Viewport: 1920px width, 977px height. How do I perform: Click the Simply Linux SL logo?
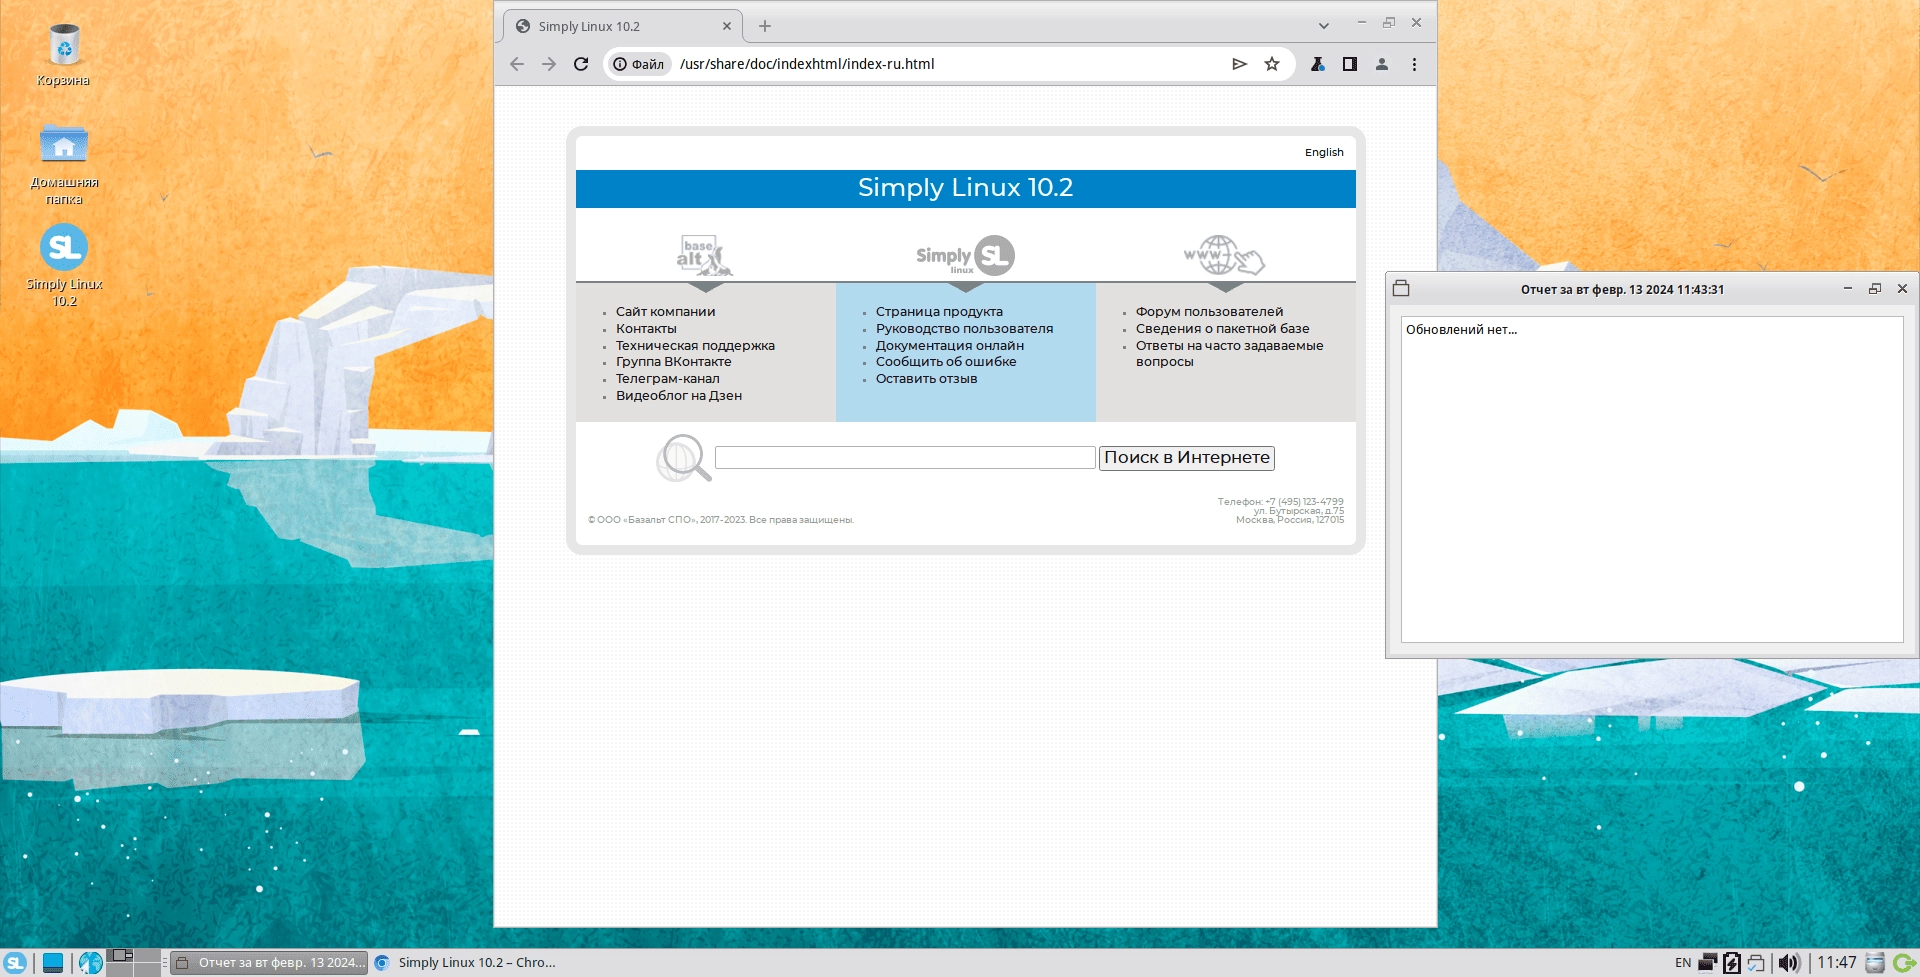pos(965,256)
